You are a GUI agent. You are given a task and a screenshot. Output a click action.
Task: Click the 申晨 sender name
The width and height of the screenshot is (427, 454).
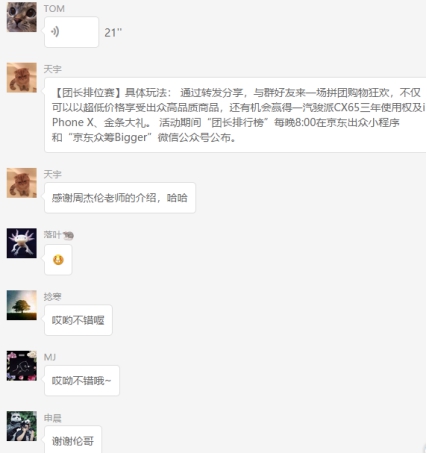pos(53,418)
